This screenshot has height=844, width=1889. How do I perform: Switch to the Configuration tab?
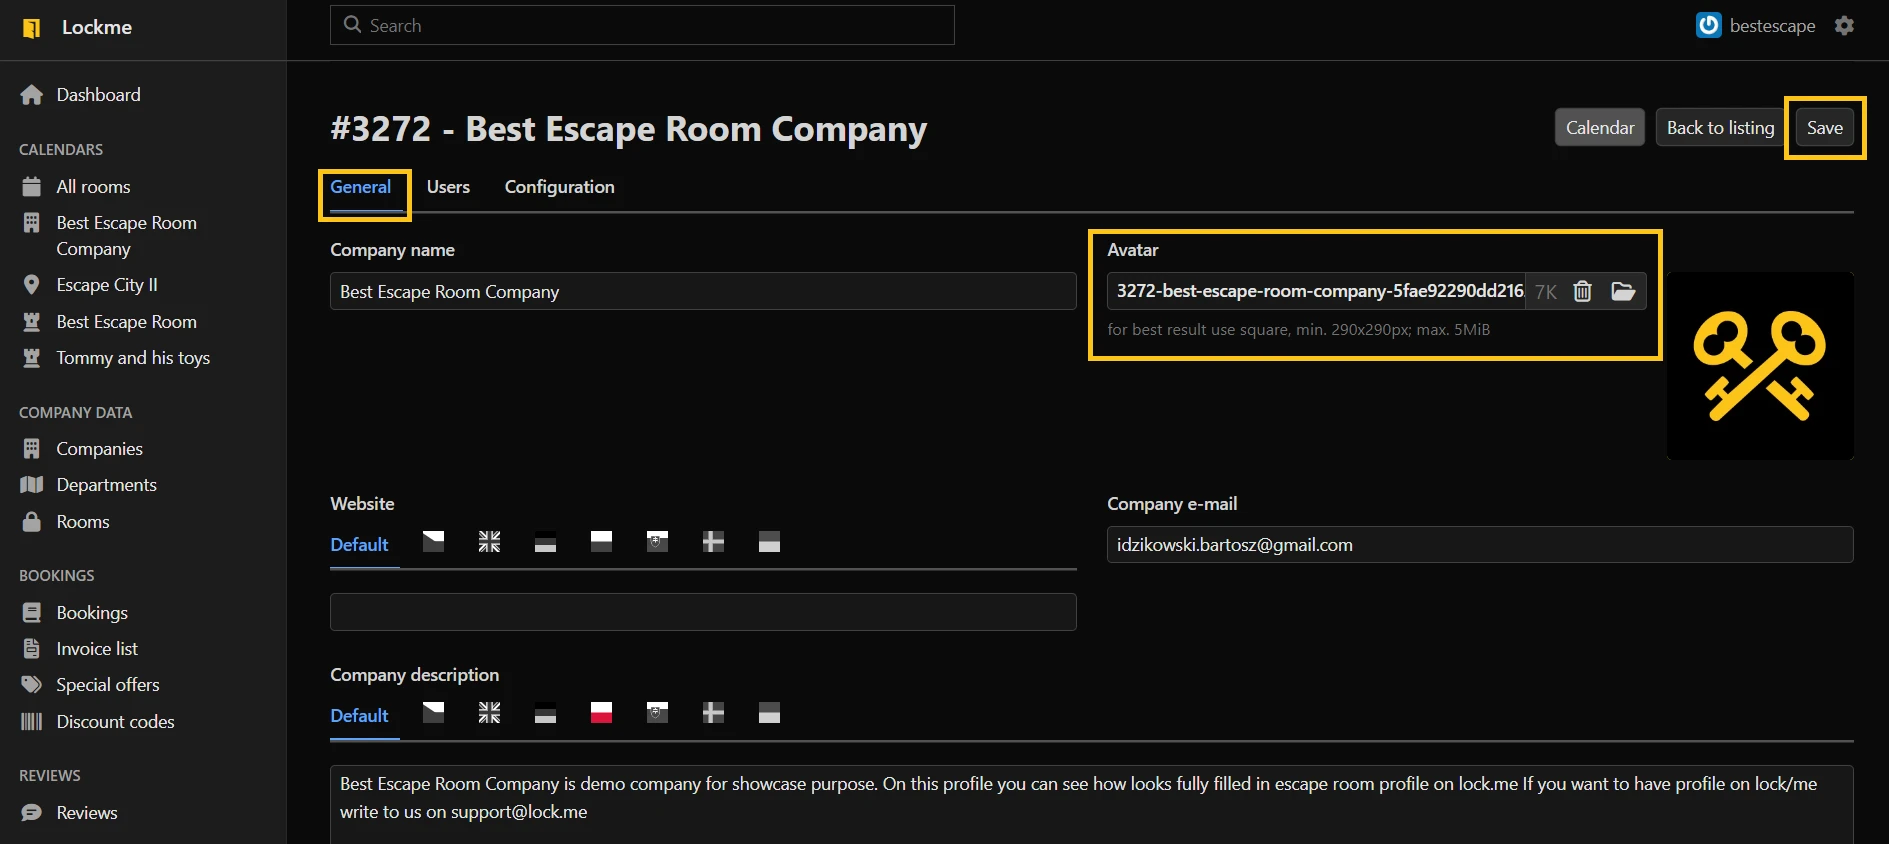559,187
